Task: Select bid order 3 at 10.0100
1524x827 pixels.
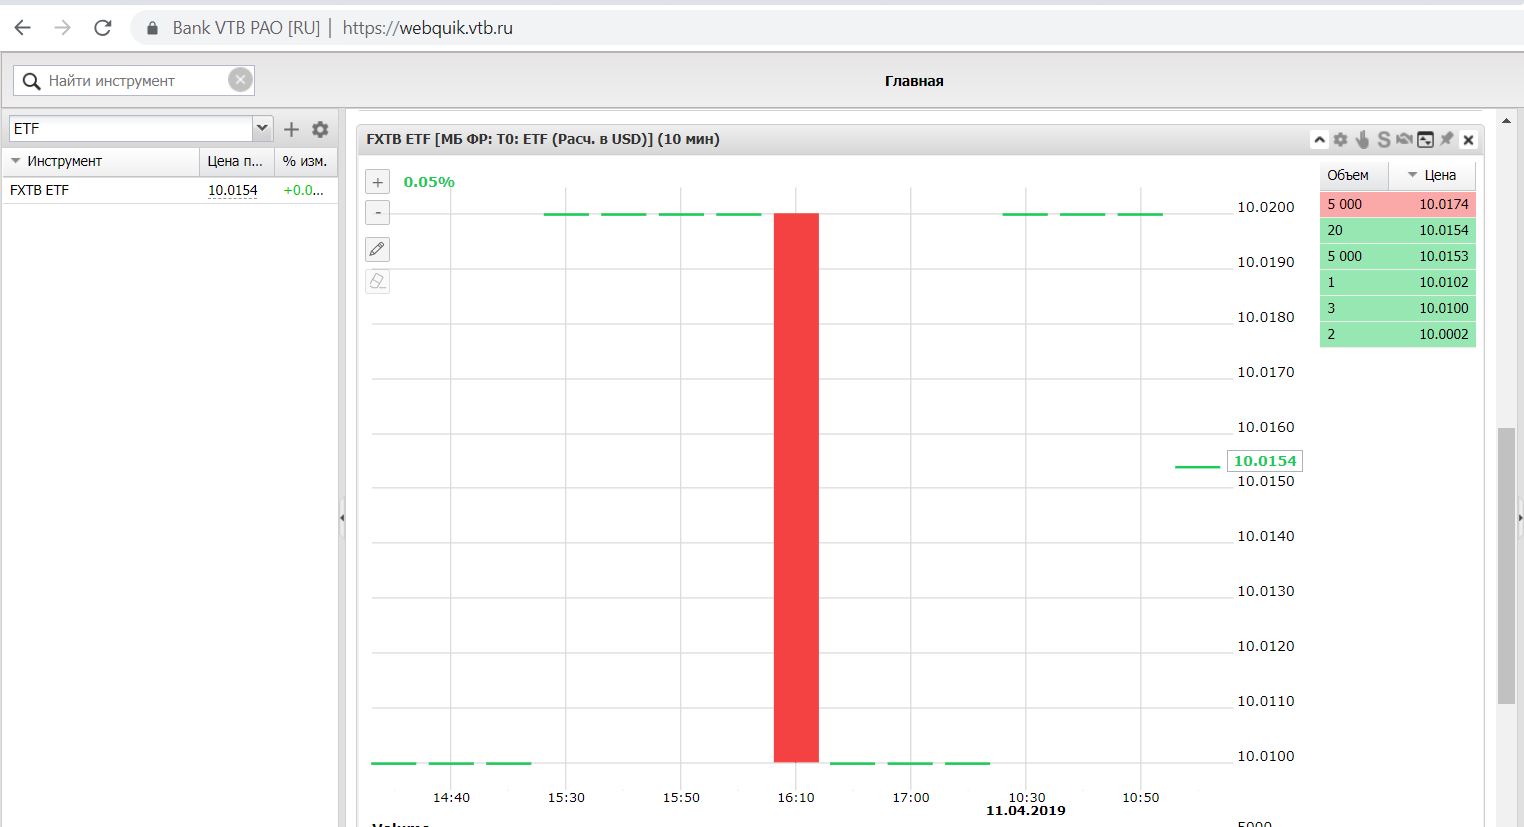Action: coord(1398,308)
